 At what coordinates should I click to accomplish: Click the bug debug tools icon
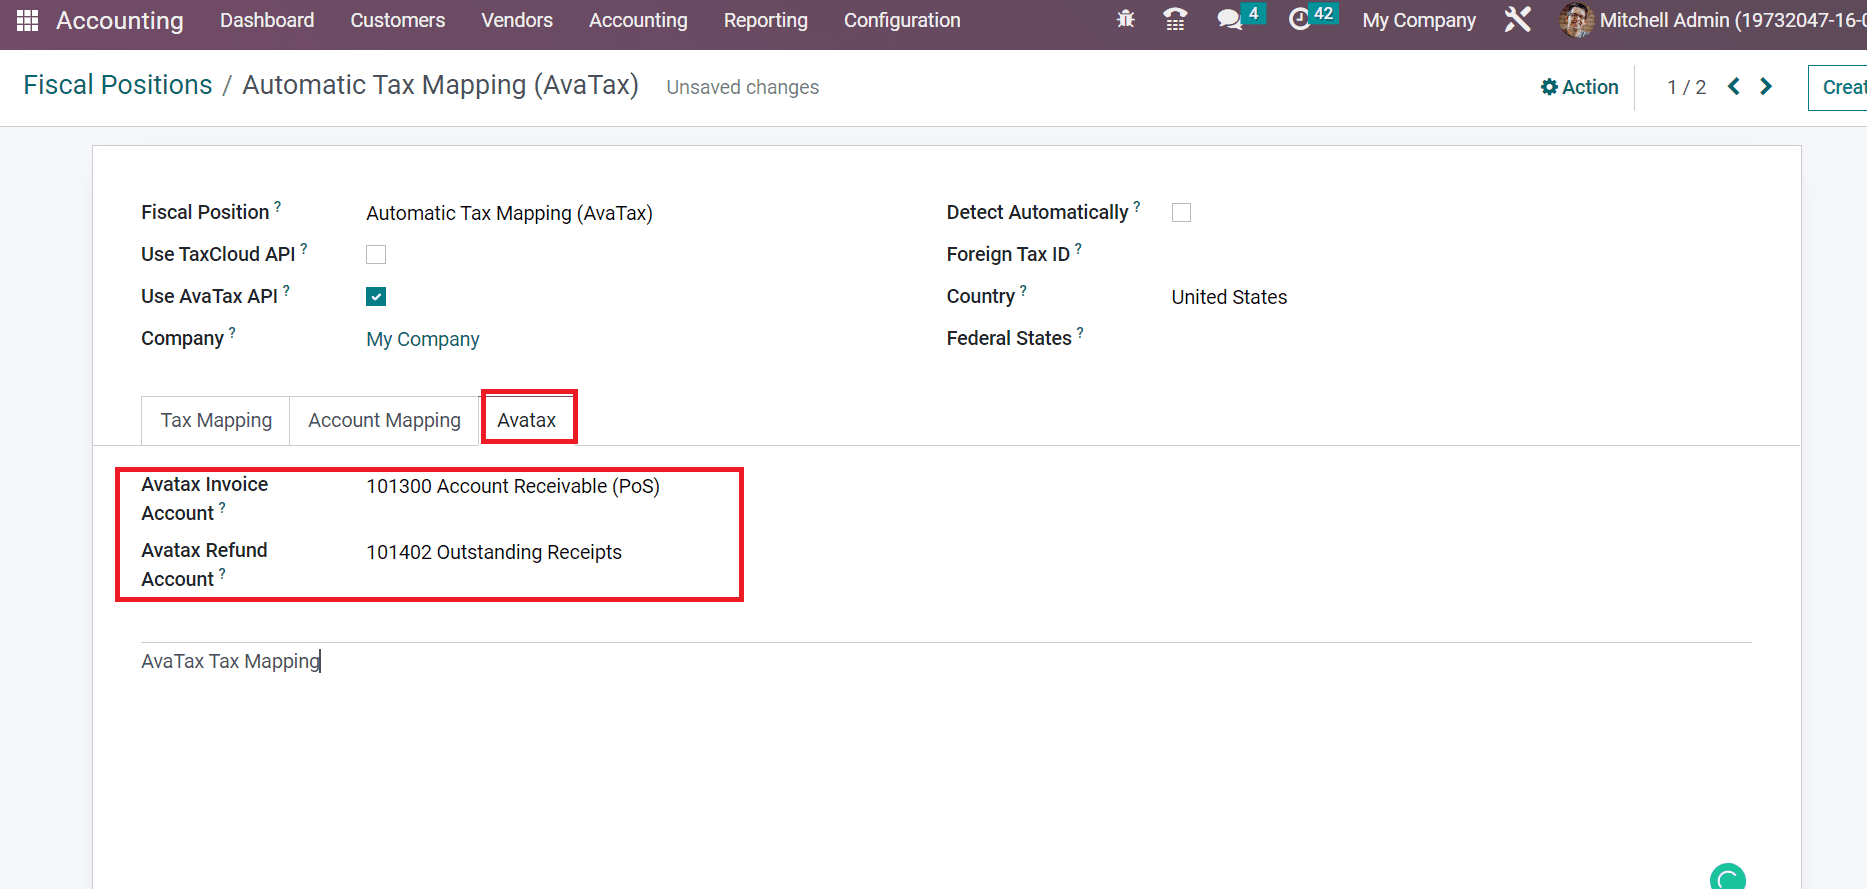pyautogui.click(x=1126, y=19)
